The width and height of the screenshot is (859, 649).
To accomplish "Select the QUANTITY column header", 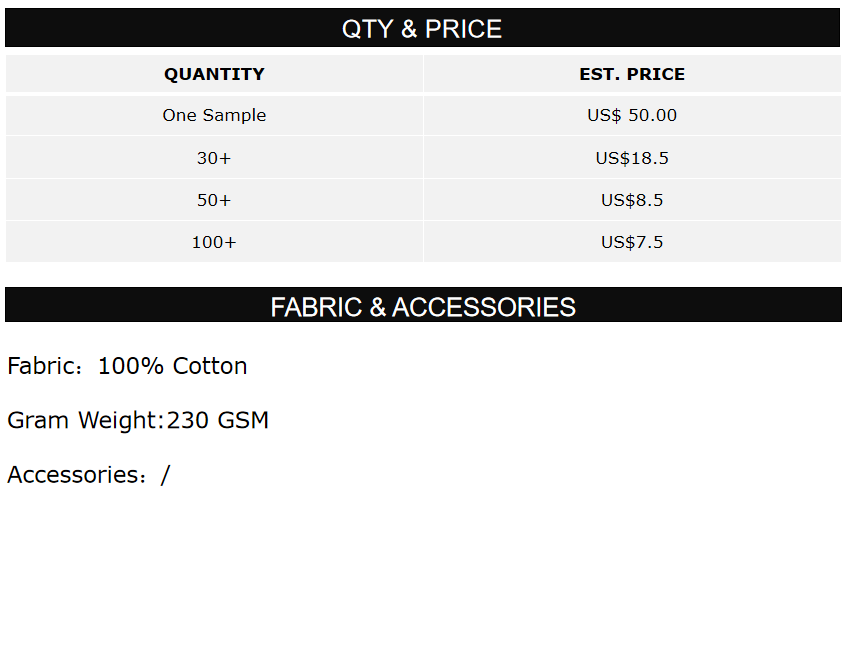I will [x=214, y=74].
